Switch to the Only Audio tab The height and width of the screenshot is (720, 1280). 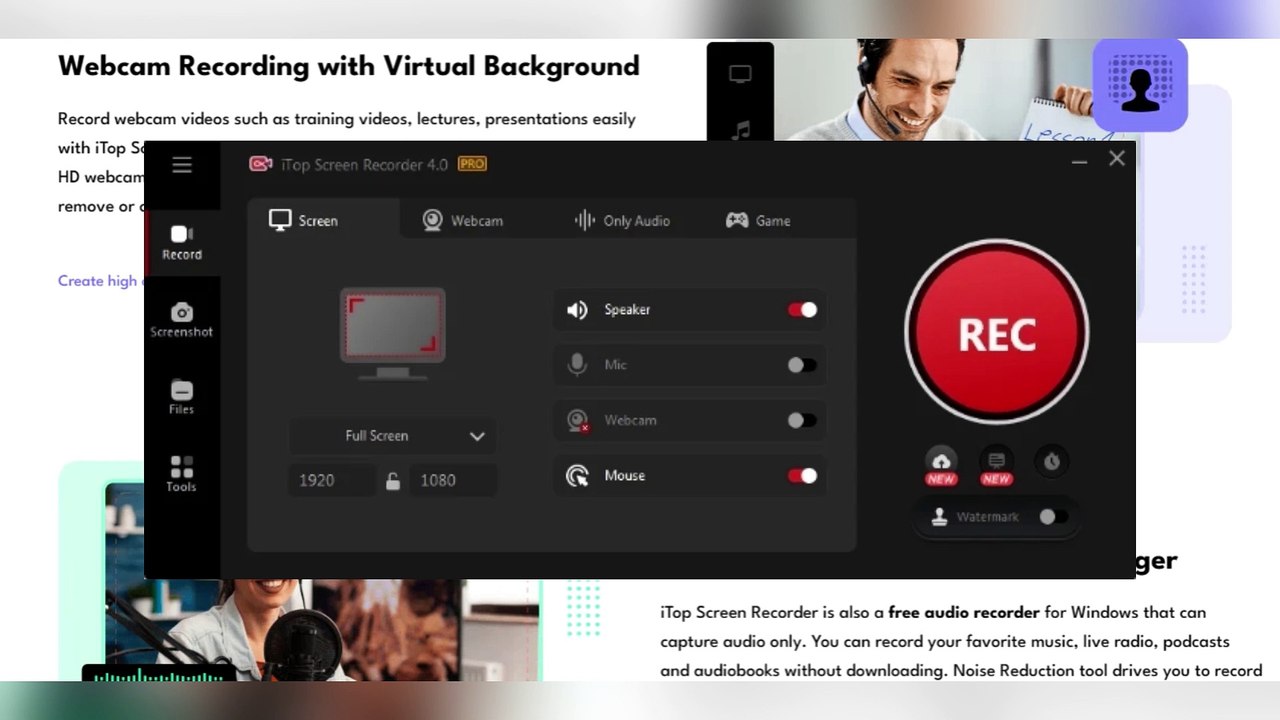pos(622,220)
